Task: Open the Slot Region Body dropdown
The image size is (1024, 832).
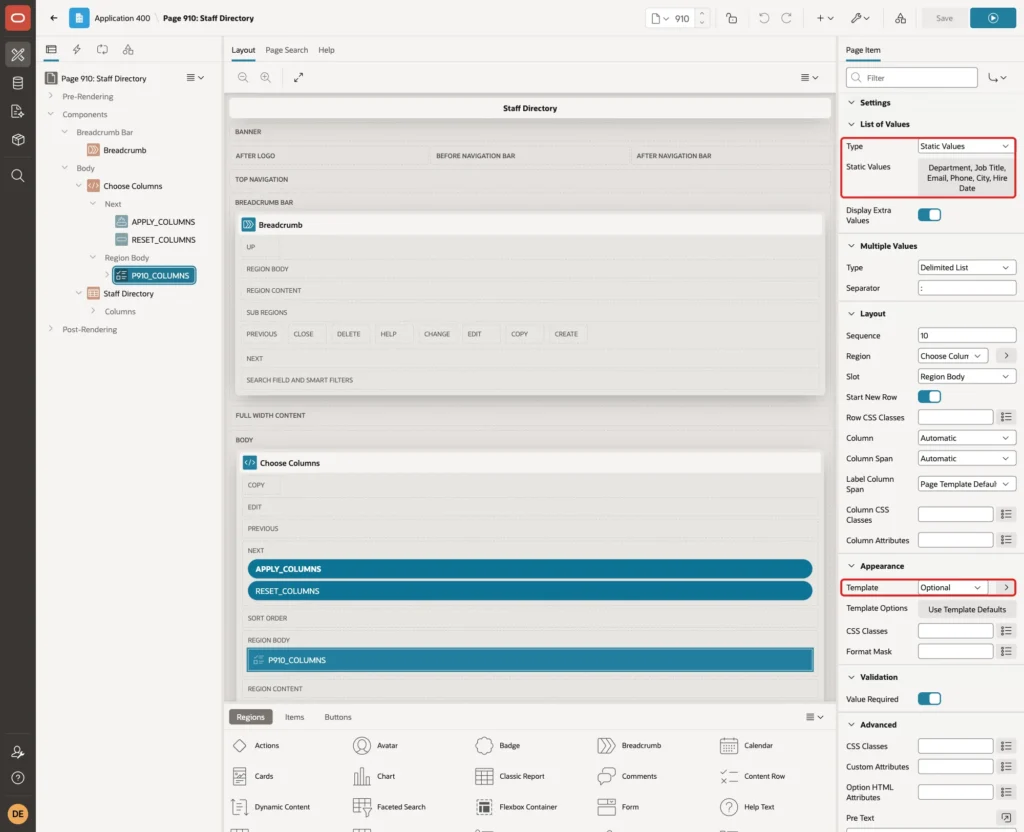Action: click(966, 377)
